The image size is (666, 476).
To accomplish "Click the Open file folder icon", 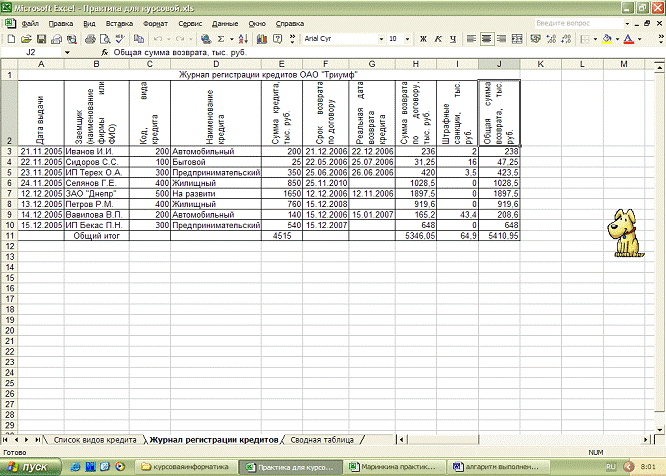I will [24, 39].
